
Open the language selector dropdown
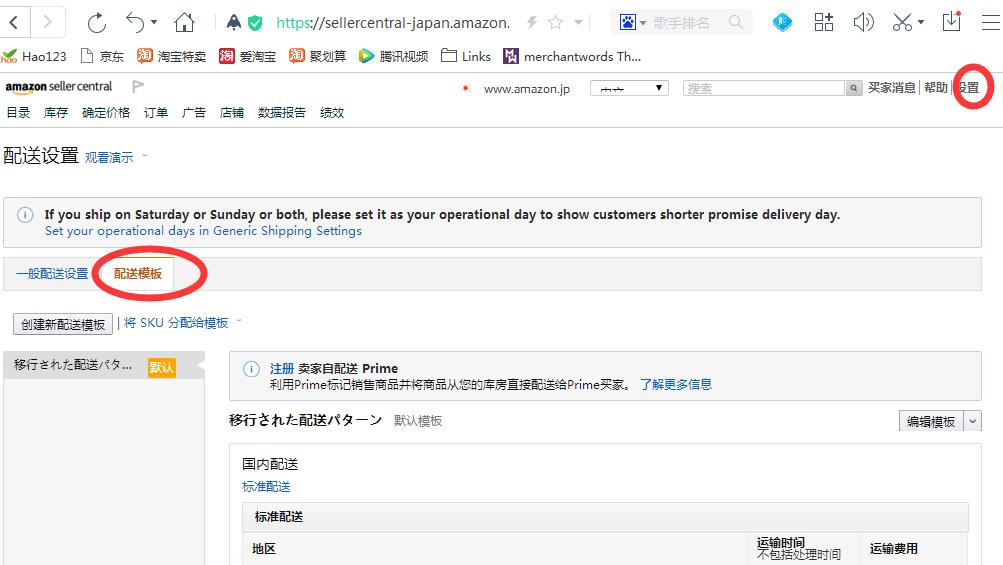coord(629,88)
